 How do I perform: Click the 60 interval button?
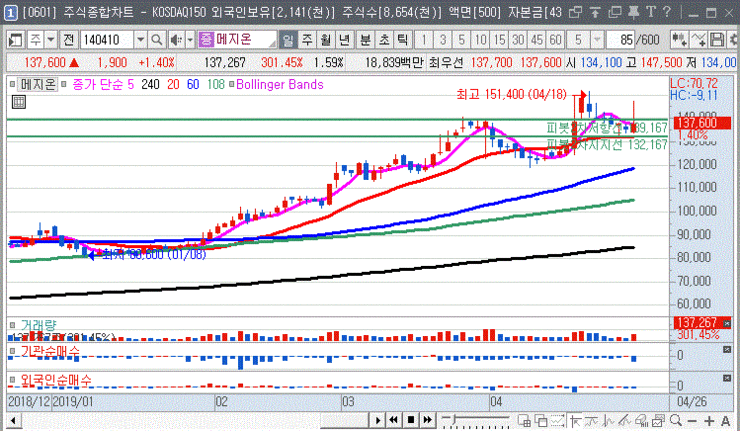(556, 40)
